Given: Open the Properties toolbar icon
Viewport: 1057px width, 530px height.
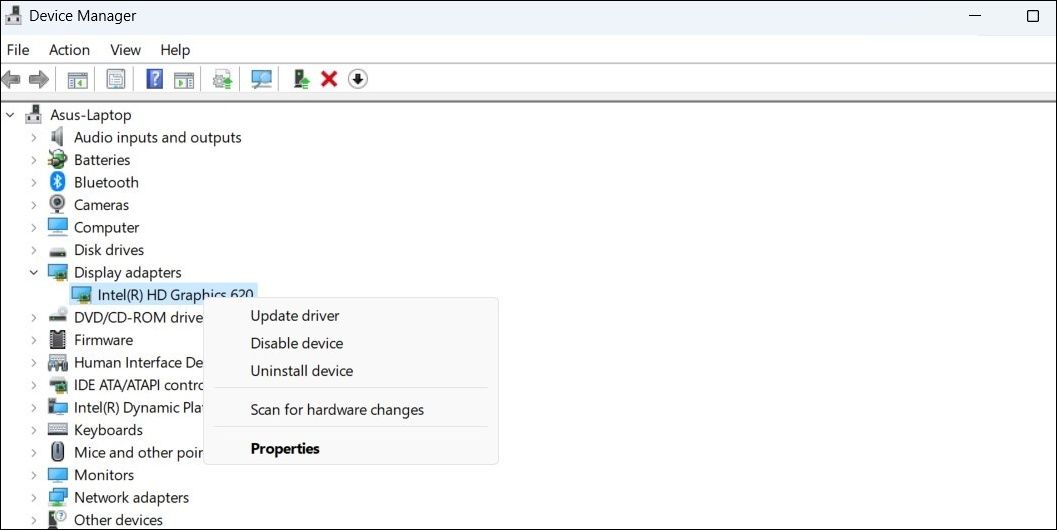Looking at the screenshot, I should click(116, 80).
